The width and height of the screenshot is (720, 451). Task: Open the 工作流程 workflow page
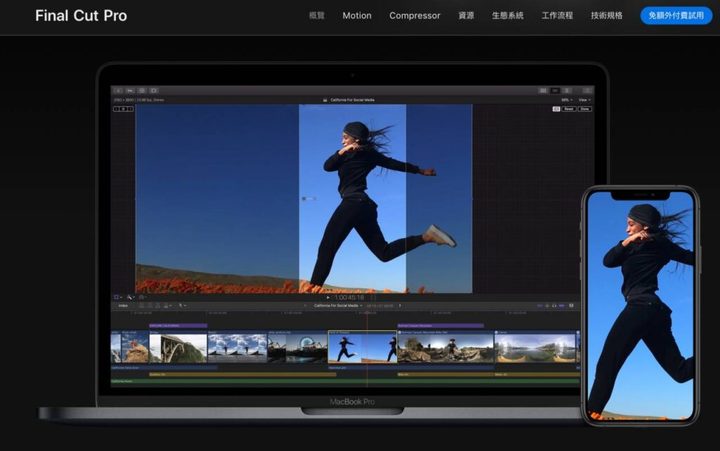coord(557,16)
